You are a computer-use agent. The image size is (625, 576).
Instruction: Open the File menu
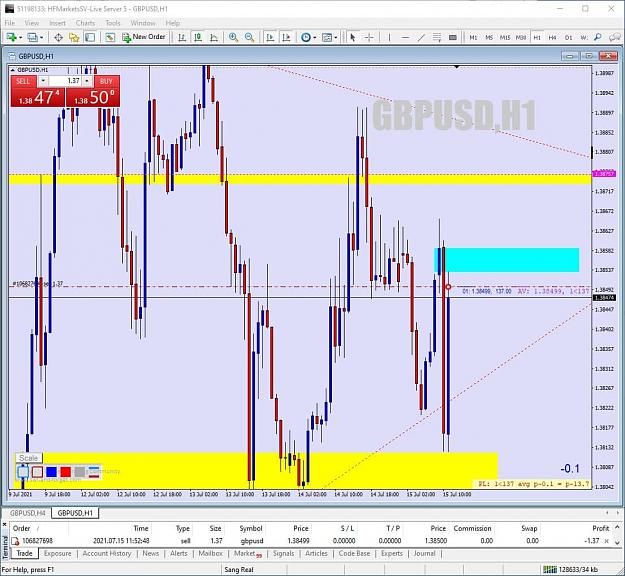[x=10, y=23]
